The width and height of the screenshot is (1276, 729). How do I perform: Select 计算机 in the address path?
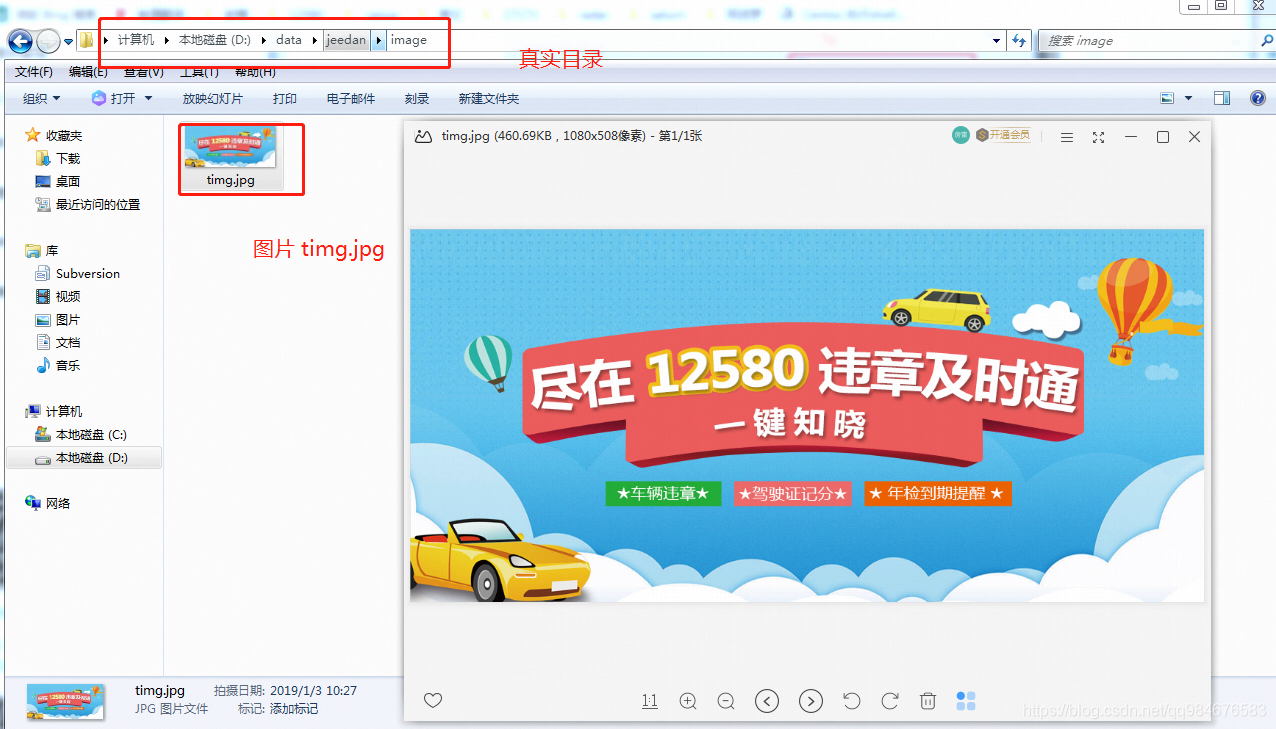click(x=136, y=40)
